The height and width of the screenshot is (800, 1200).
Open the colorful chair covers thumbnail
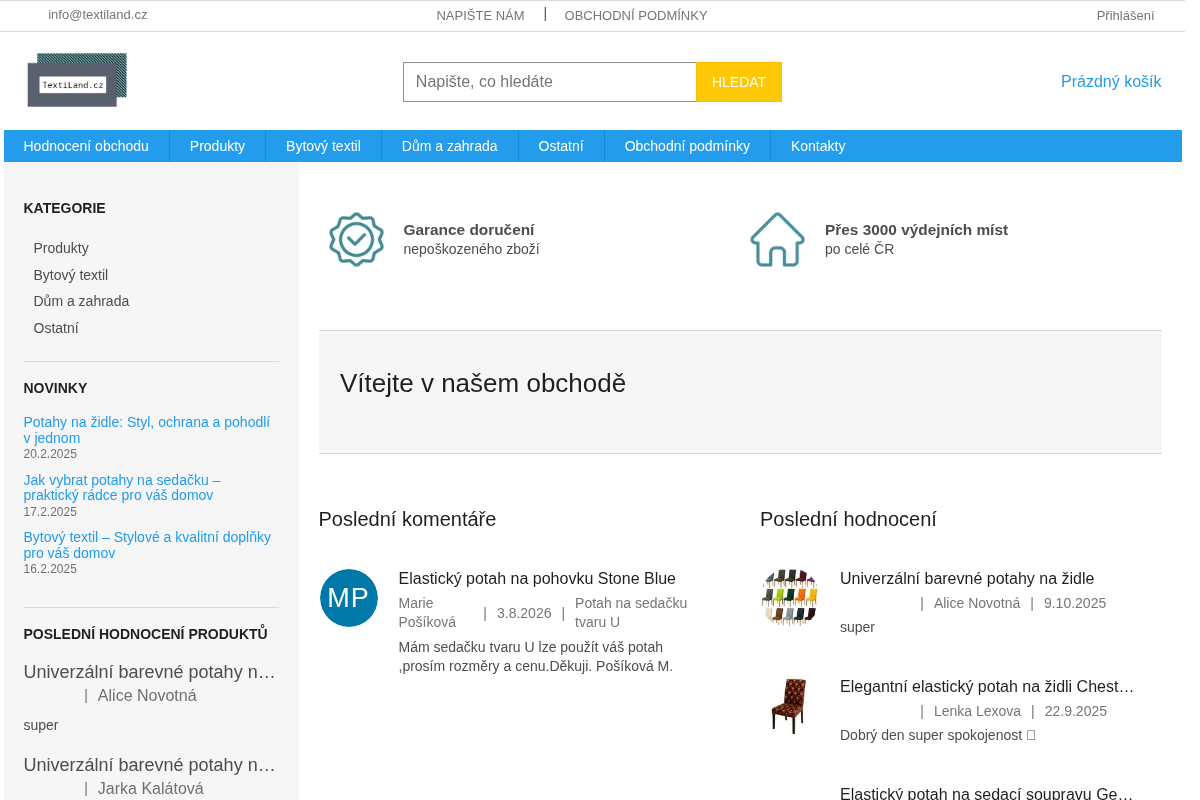(x=790, y=598)
